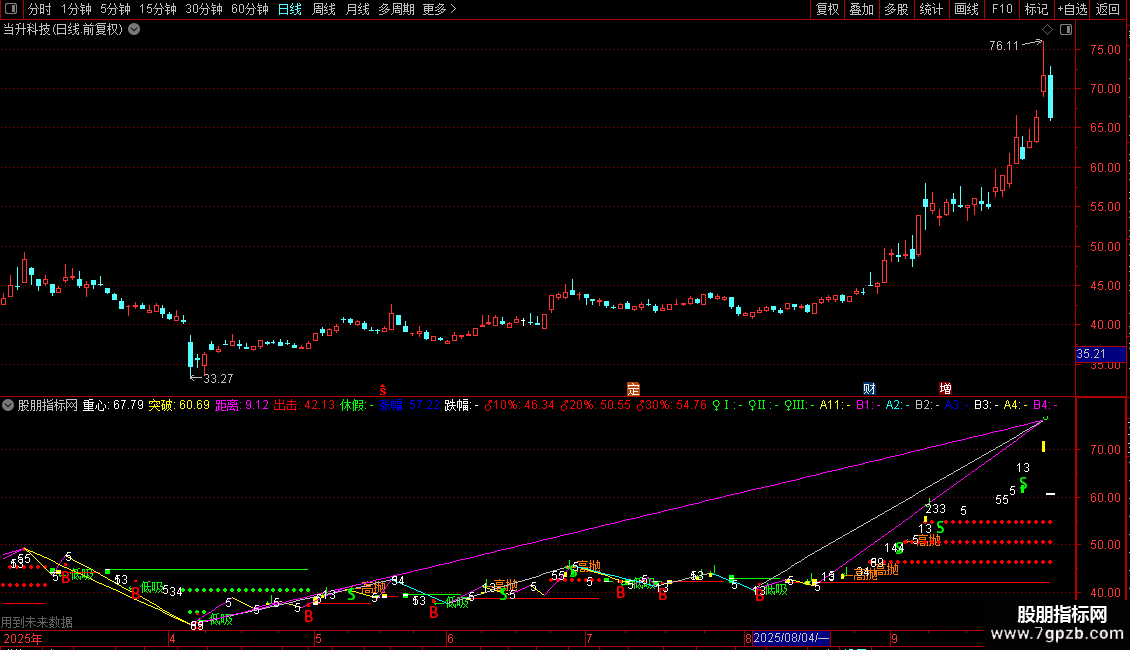Click the red S event marker

coord(383,390)
